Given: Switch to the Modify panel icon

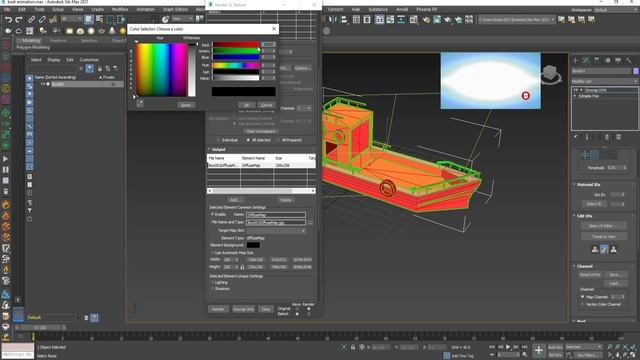Looking at the screenshot, I should tap(586, 60).
